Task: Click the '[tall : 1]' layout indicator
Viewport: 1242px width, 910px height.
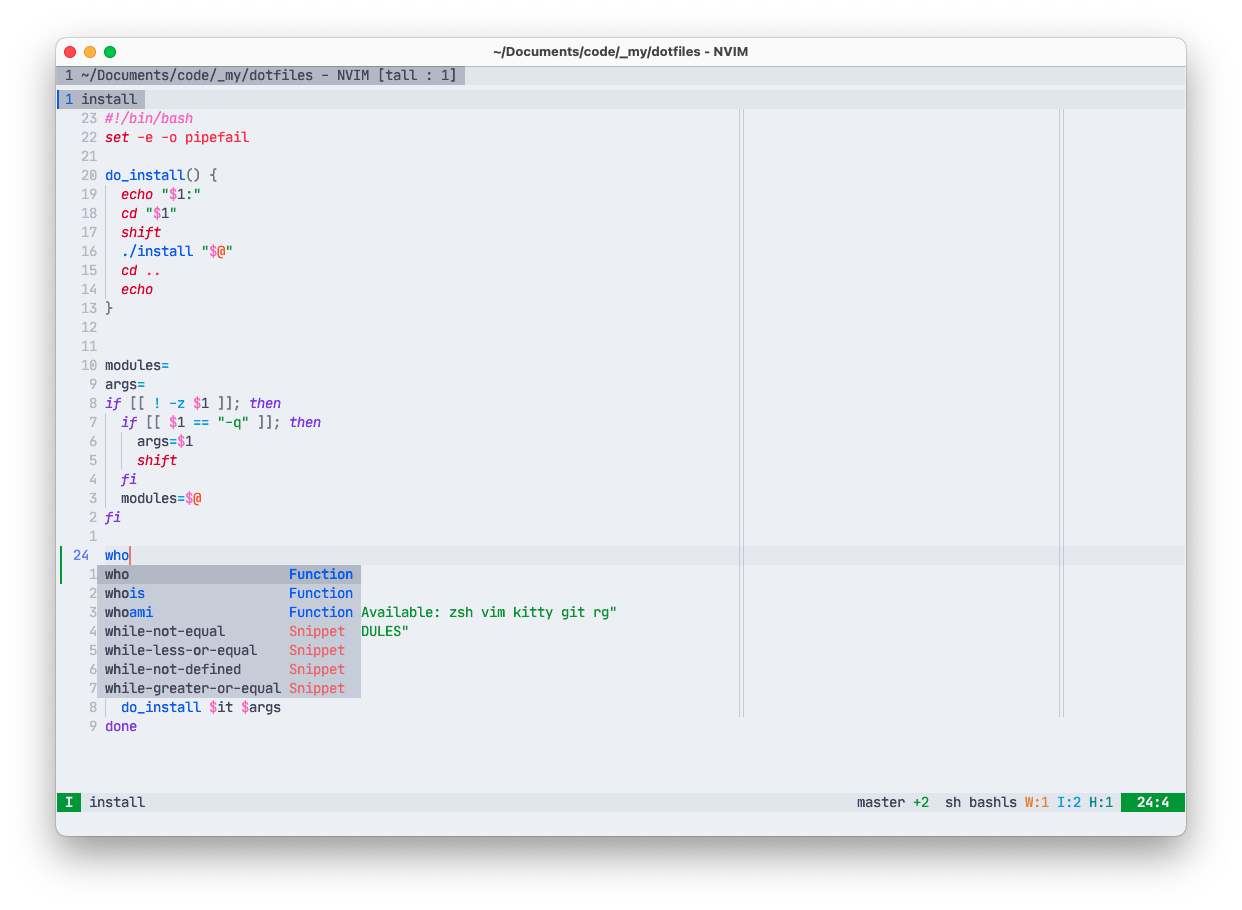Action: (x=417, y=75)
